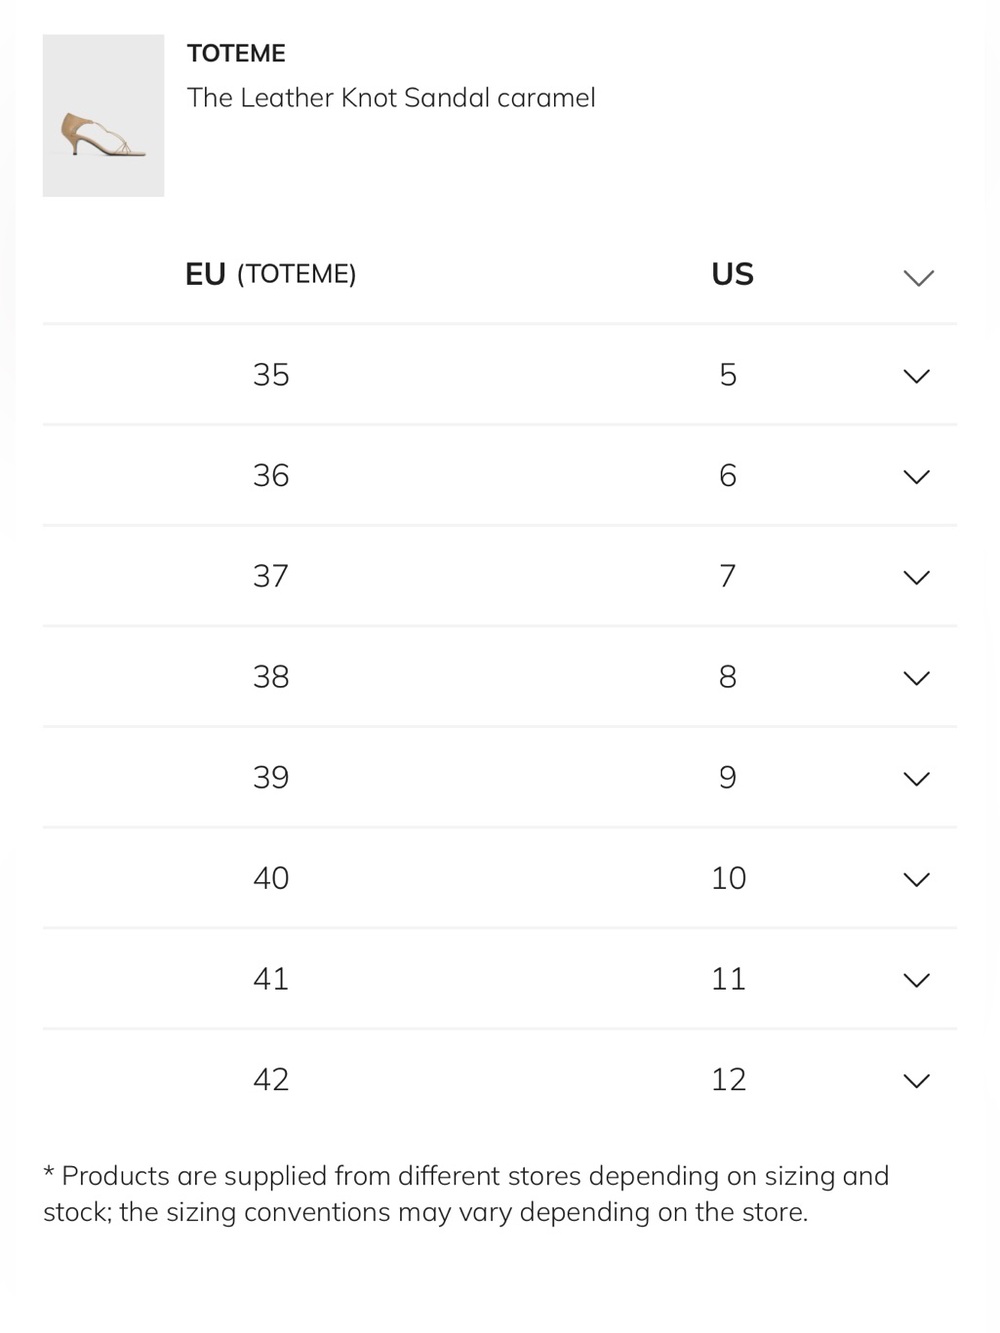The width and height of the screenshot is (1000, 1333).
Task: Expand the US size system dropdown
Action: (x=918, y=277)
